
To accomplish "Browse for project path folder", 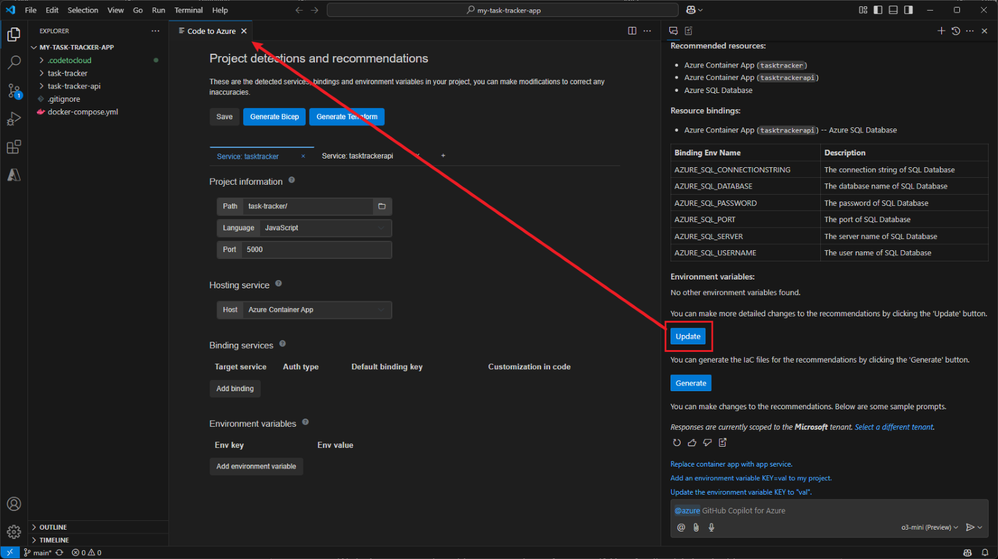I will [382, 206].
